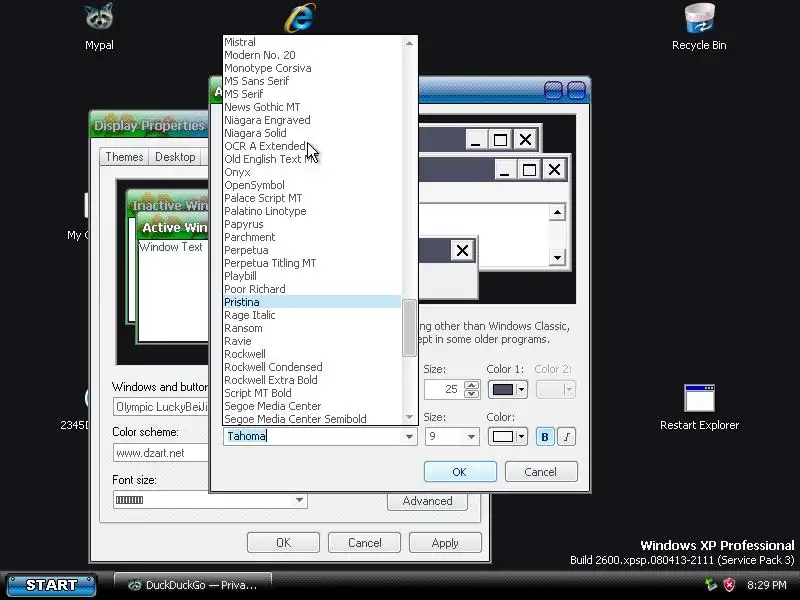Click the Advanced button
Screen dimensions: 800x600
pyautogui.click(x=428, y=501)
